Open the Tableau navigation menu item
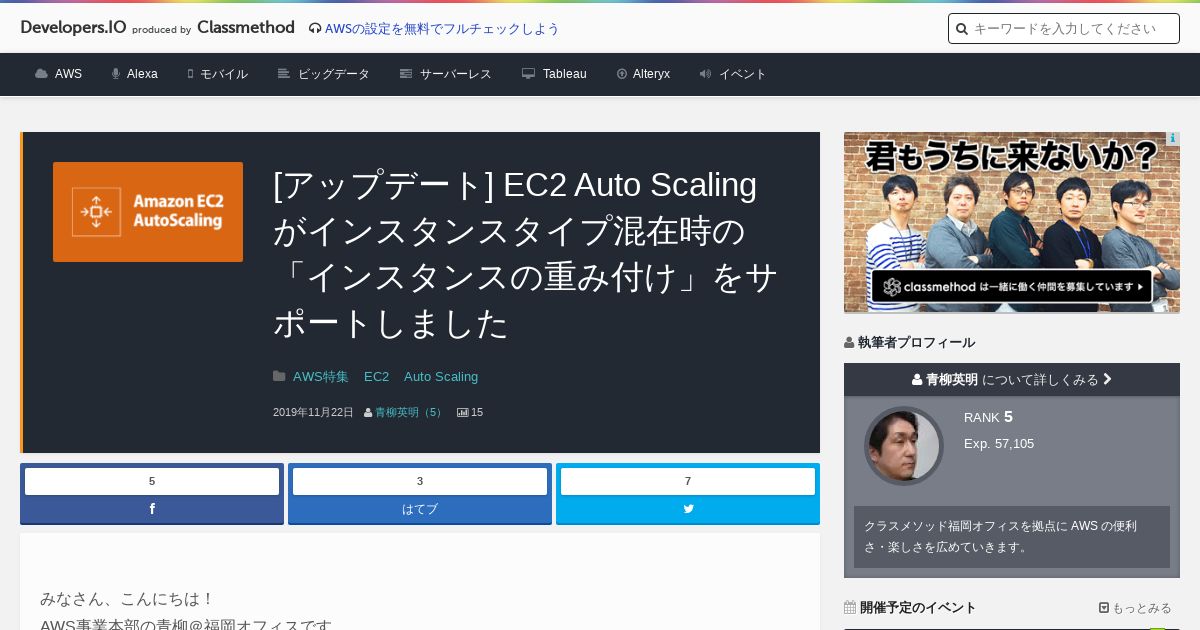1200x630 pixels. tap(554, 74)
